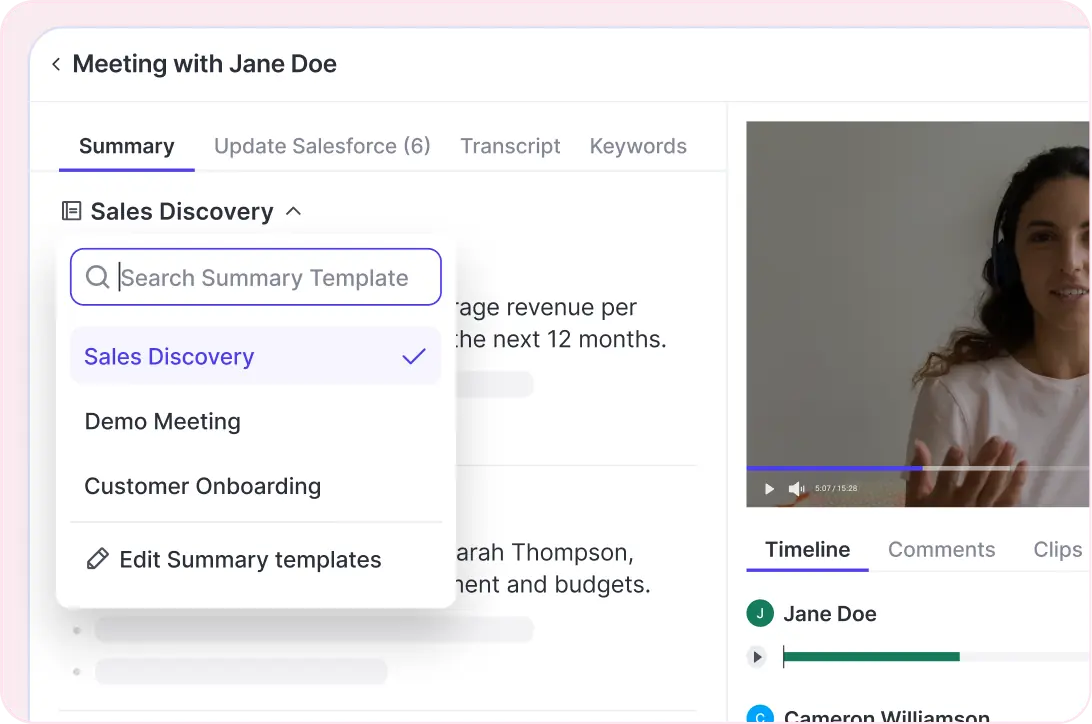Click the video progress bar

(x=919, y=469)
